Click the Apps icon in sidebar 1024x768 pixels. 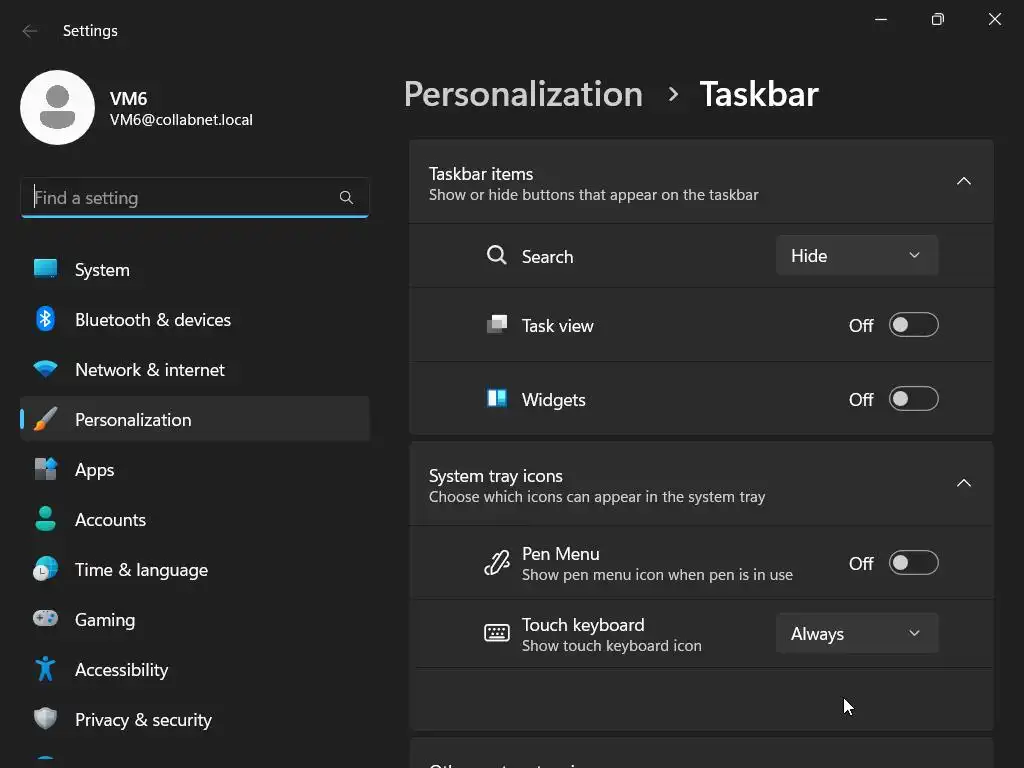pos(45,469)
